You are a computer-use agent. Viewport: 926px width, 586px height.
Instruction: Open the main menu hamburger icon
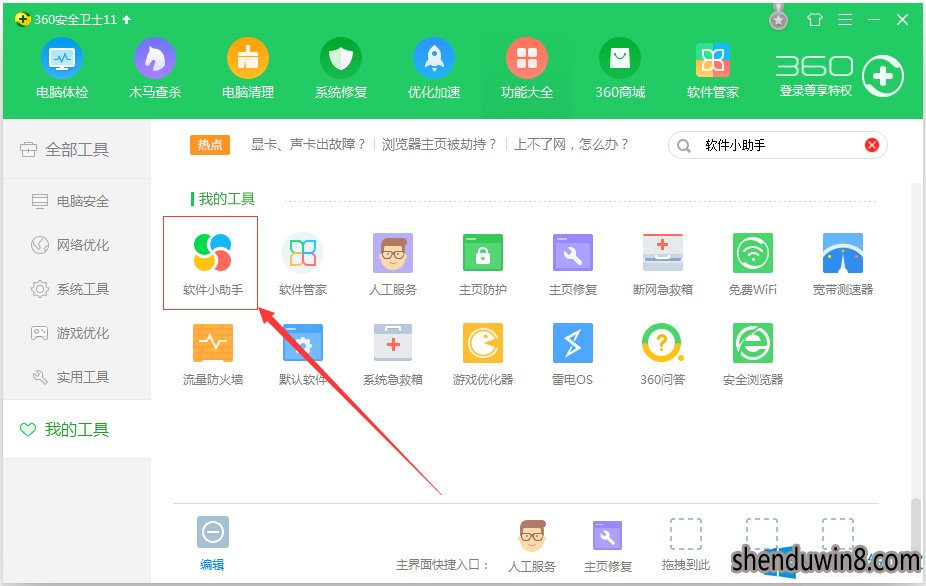(845, 19)
